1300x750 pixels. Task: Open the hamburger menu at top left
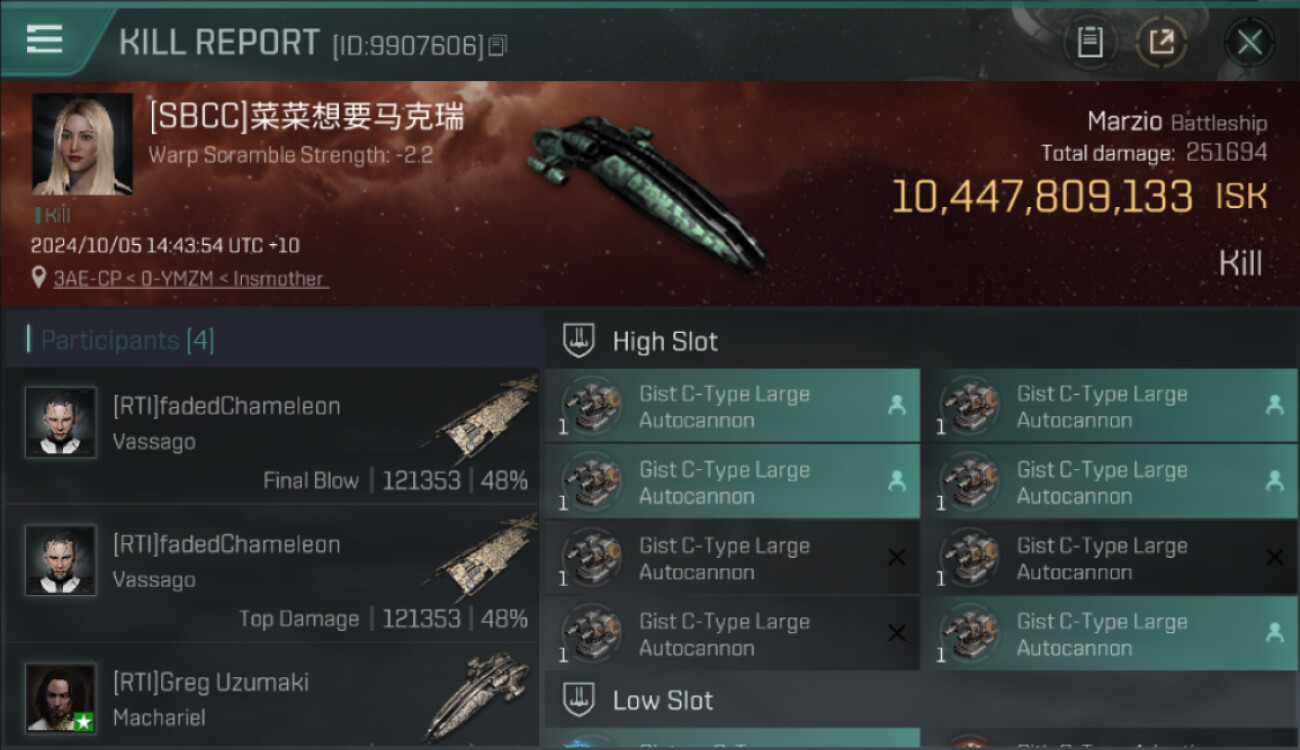click(x=44, y=38)
